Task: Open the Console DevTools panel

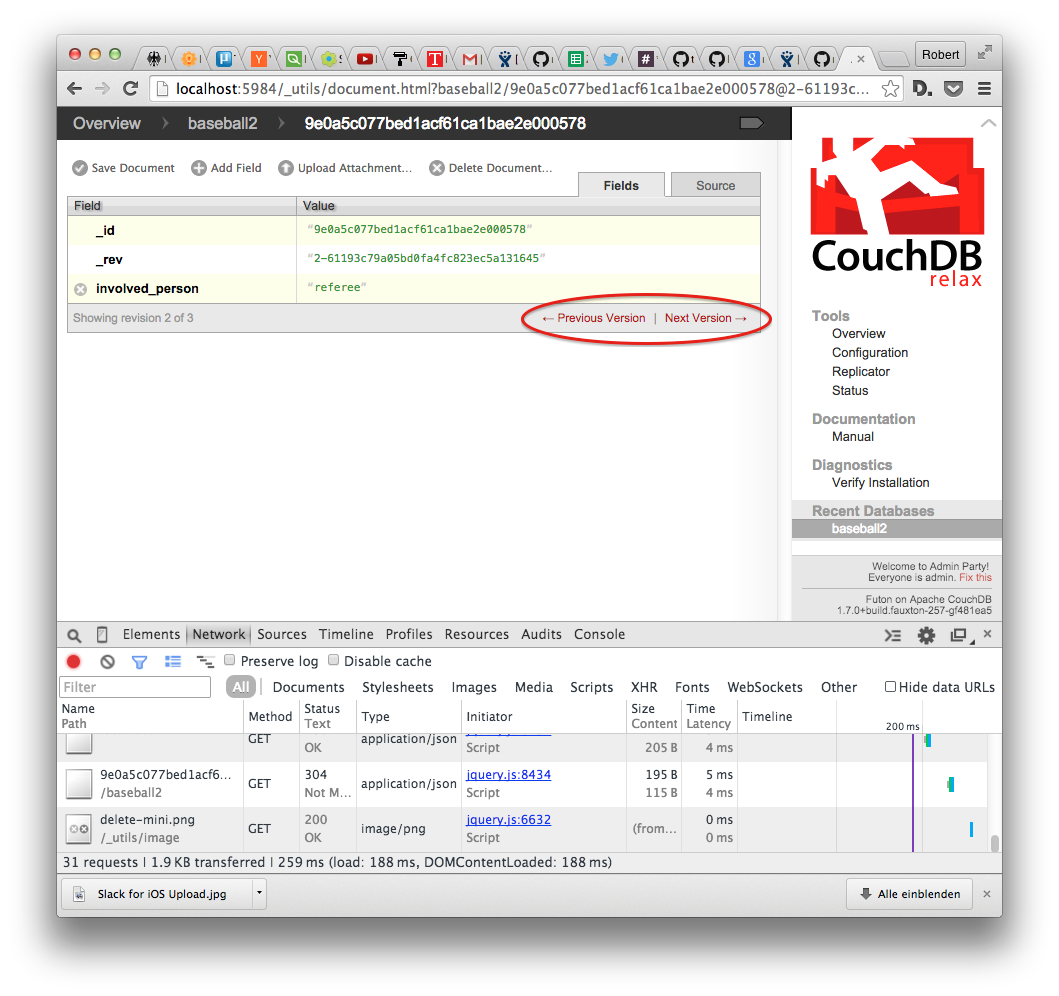Action: pyautogui.click(x=599, y=634)
